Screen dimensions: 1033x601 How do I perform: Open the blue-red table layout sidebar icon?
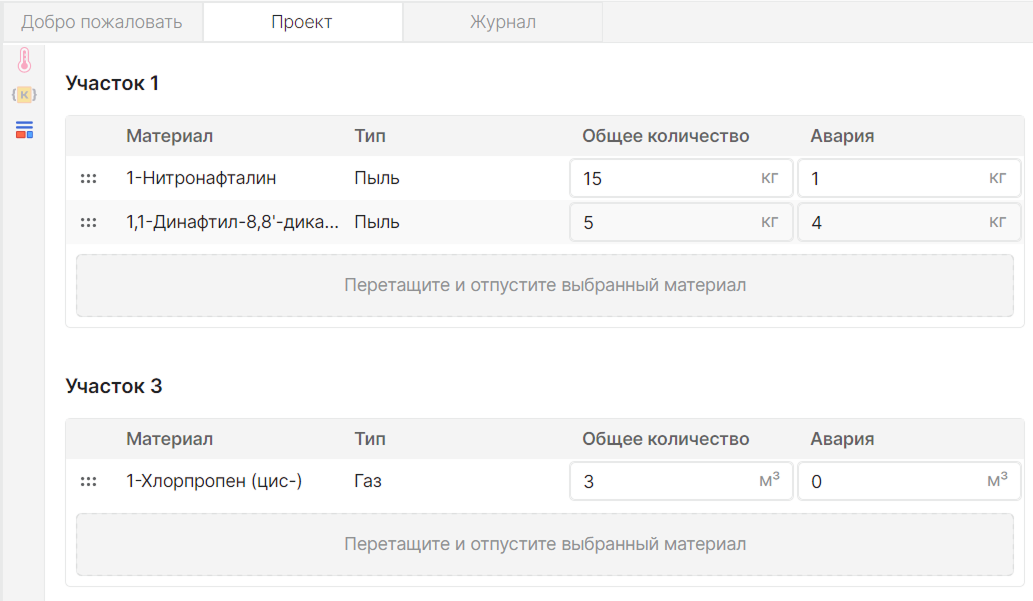click(x=24, y=130)
